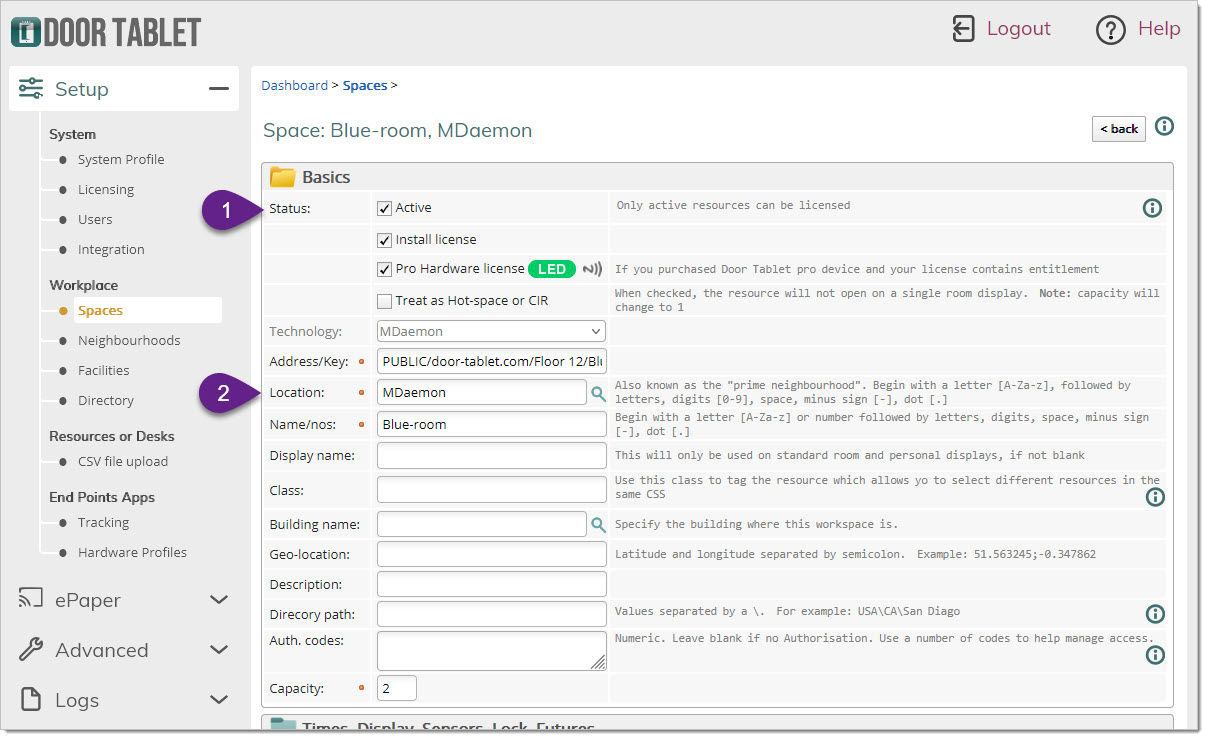Expand the Advanced section

[x=219, y=650]
